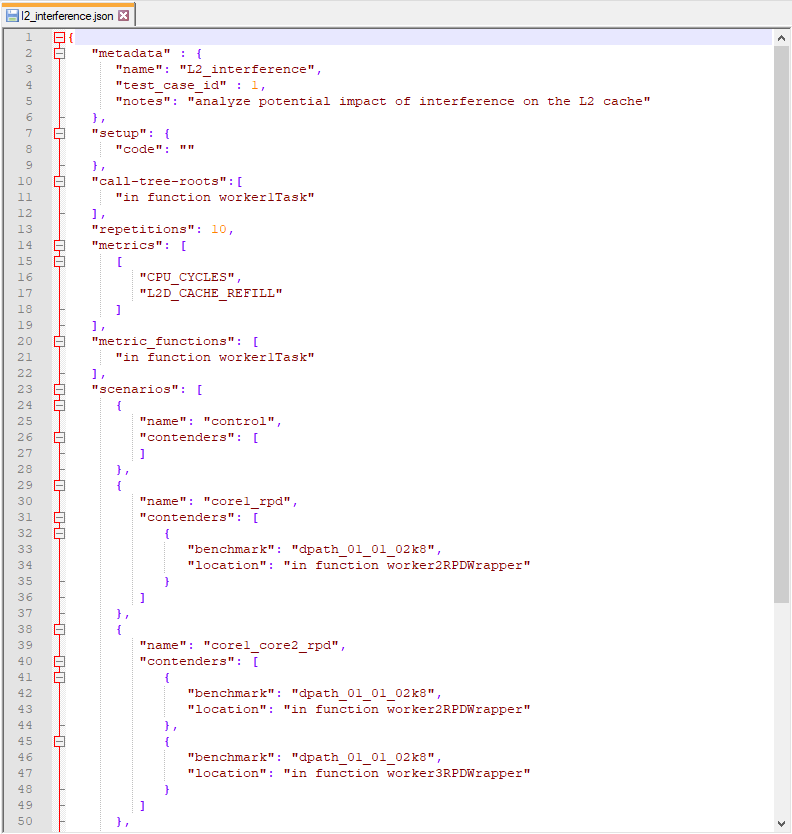
Task: Close the l2_interference.json tab
Action: click(123, 15)
